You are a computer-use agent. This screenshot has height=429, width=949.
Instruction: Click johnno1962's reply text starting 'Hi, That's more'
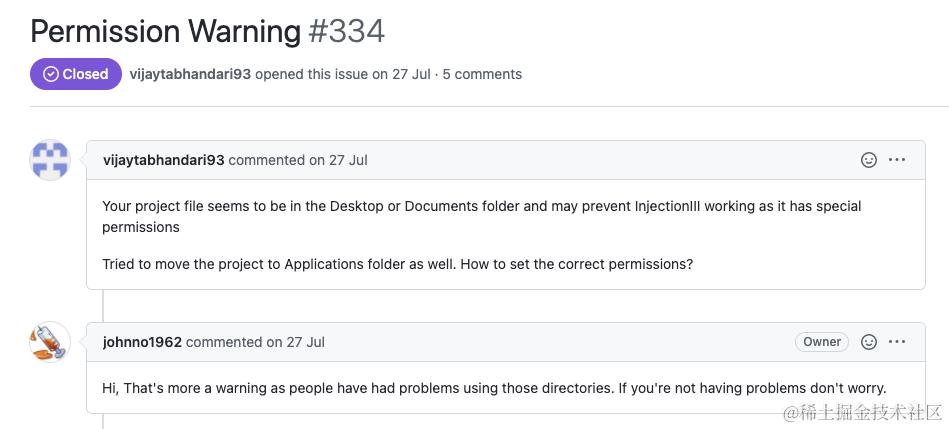494,388
